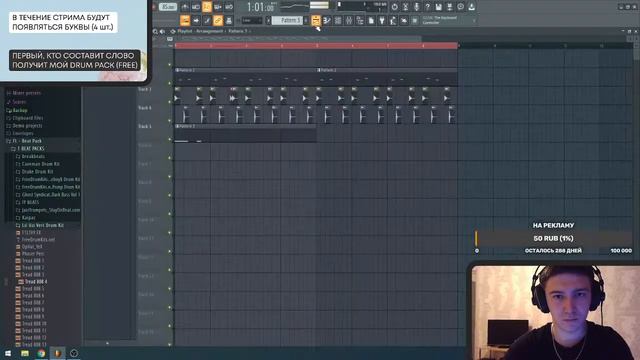The image size is (640, 360).
Task: Click the red time selection in playlist ruler
Action: pyautogui.click(x=316, y=46)
